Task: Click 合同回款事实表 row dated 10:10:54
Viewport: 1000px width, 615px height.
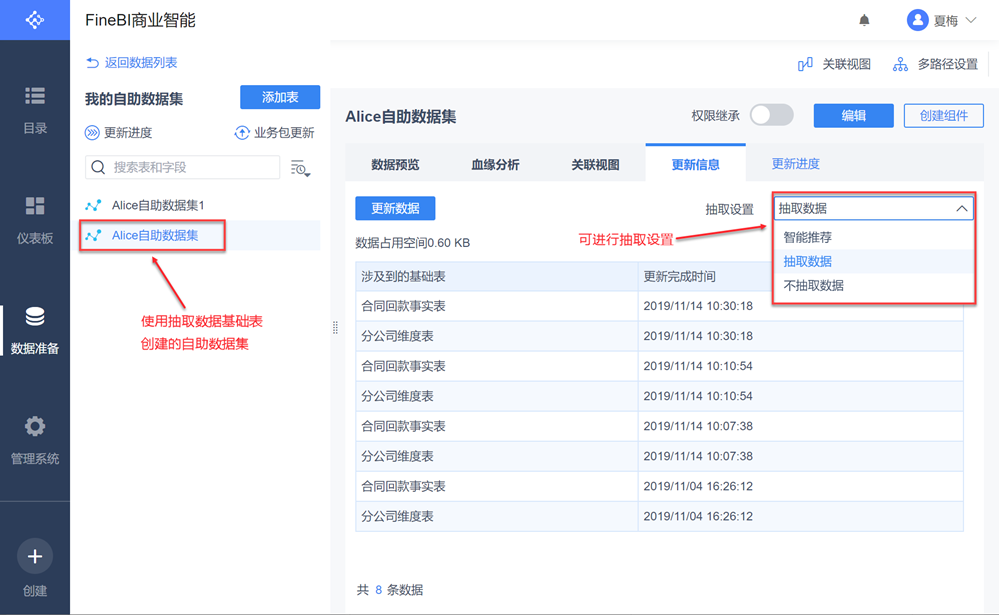Action: coord(659,366)
